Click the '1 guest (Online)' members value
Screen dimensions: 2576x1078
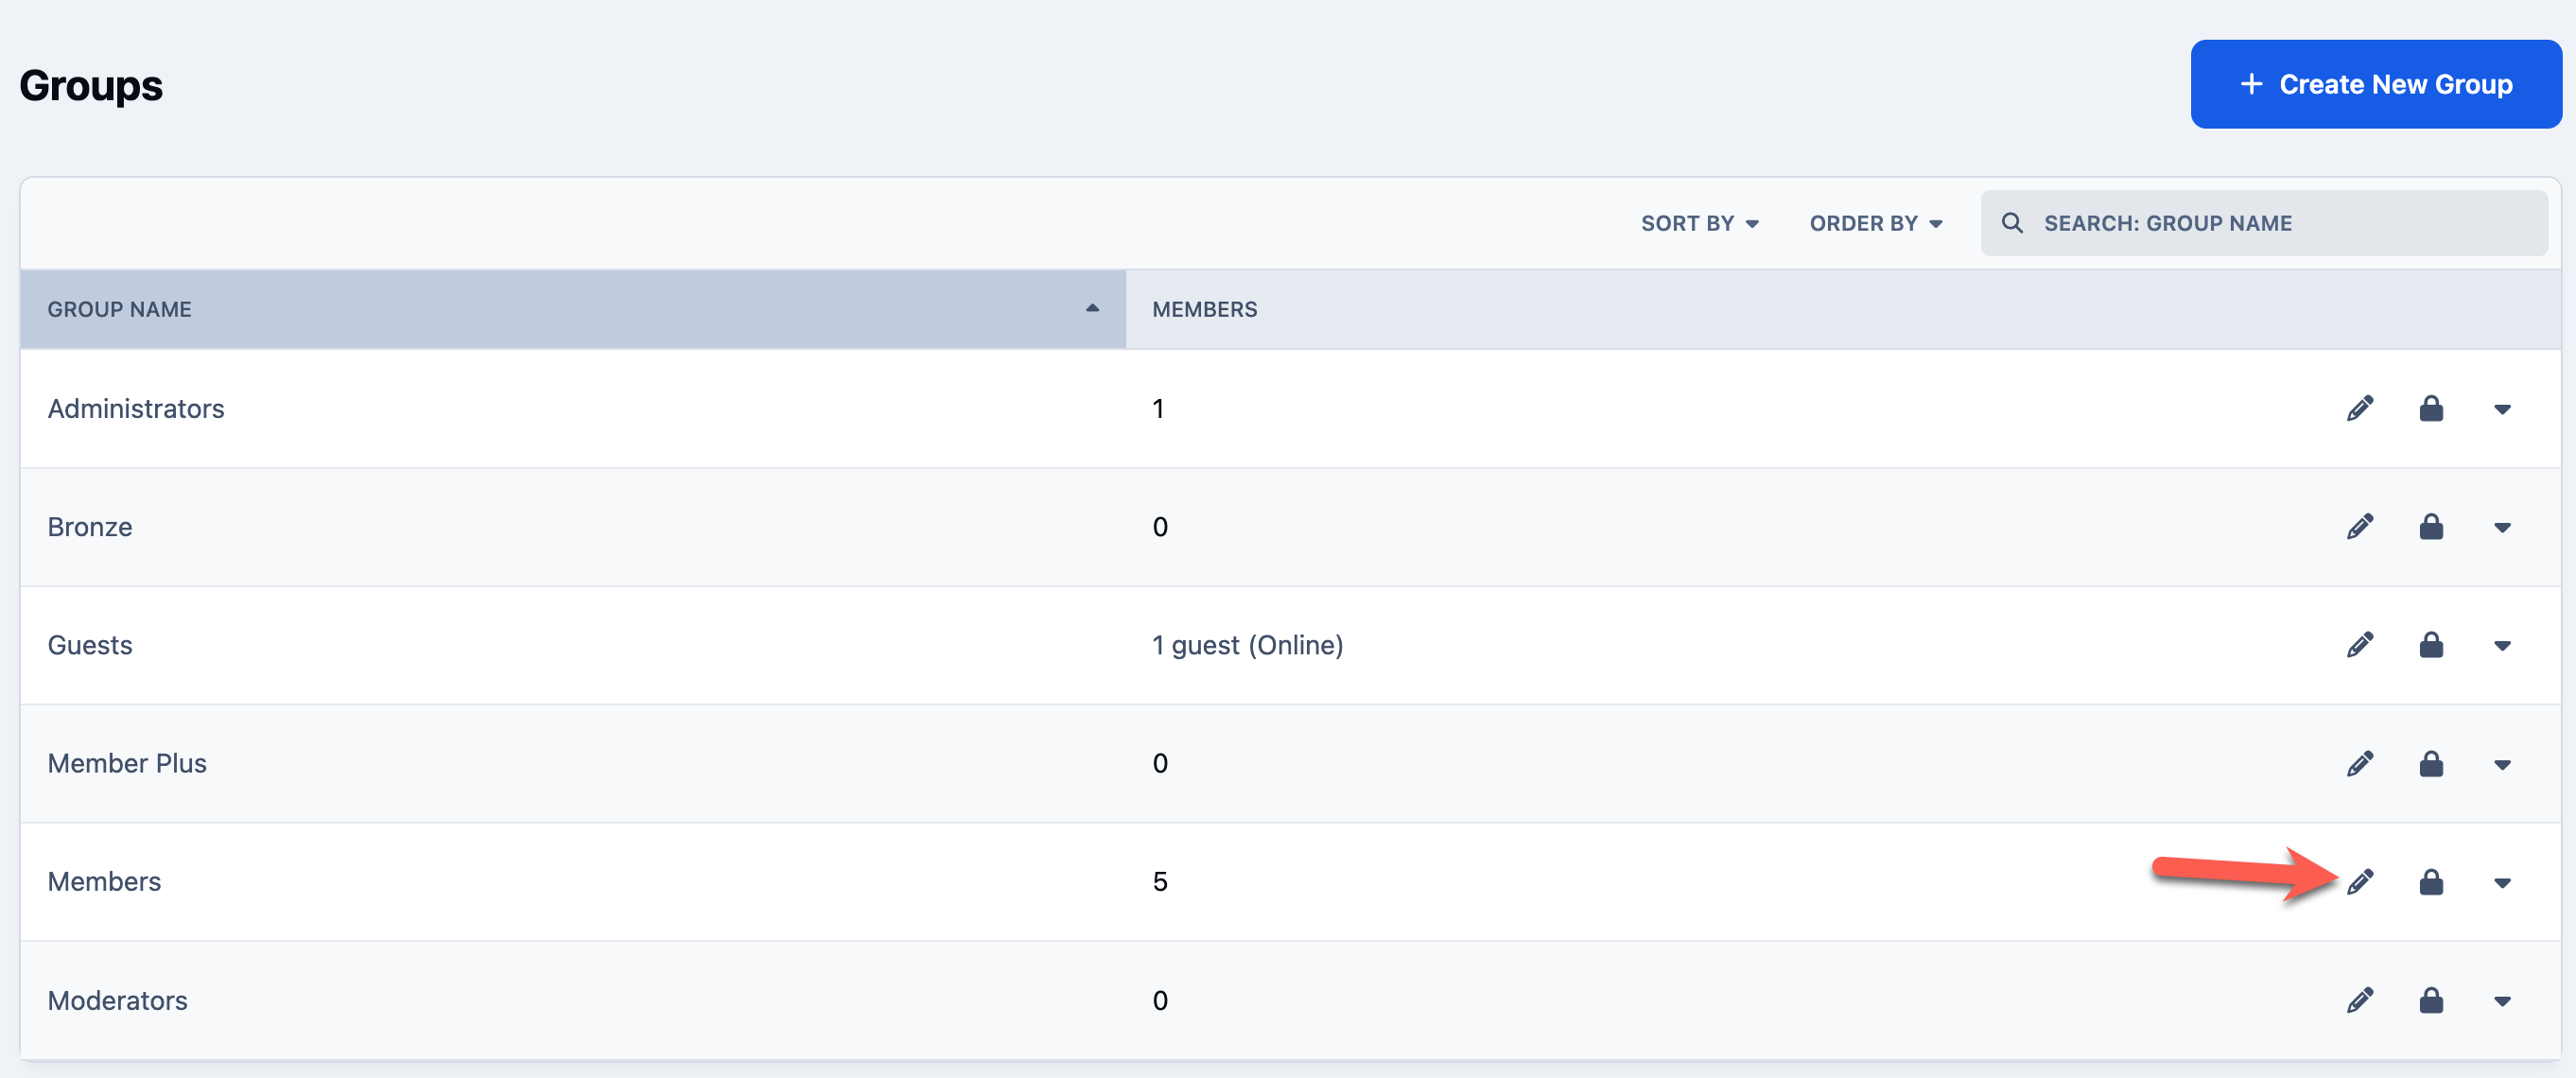(1247, 645)
